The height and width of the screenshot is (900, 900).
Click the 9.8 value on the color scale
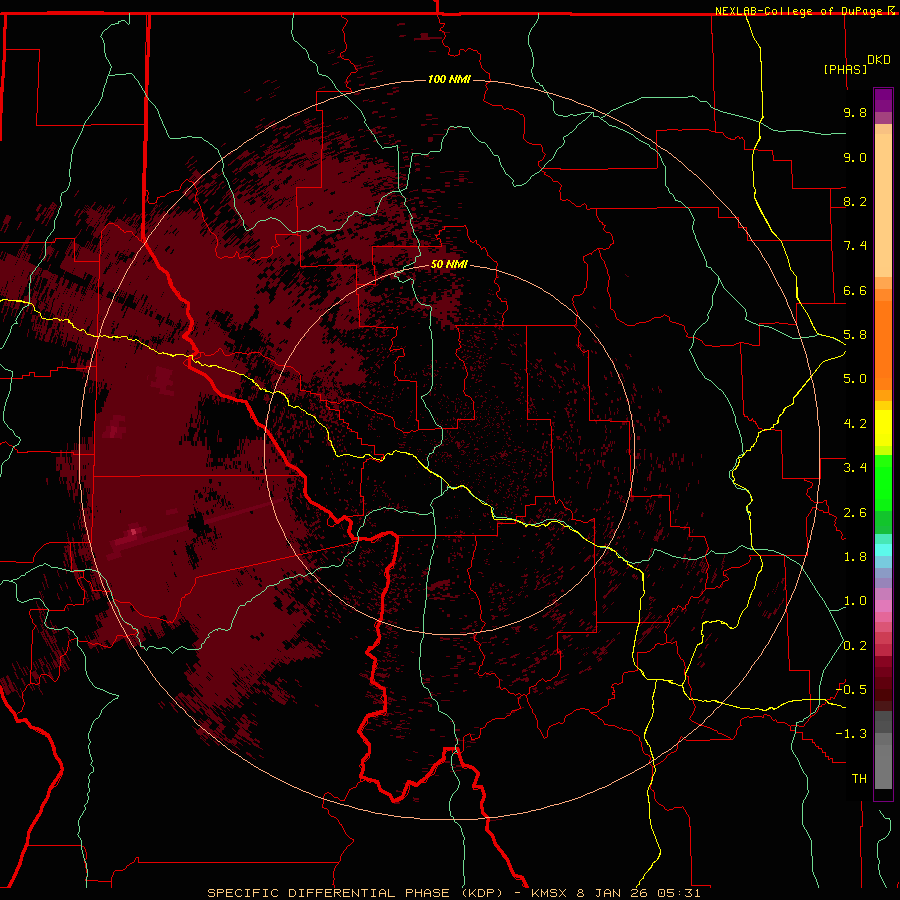(x=855, y=112)
